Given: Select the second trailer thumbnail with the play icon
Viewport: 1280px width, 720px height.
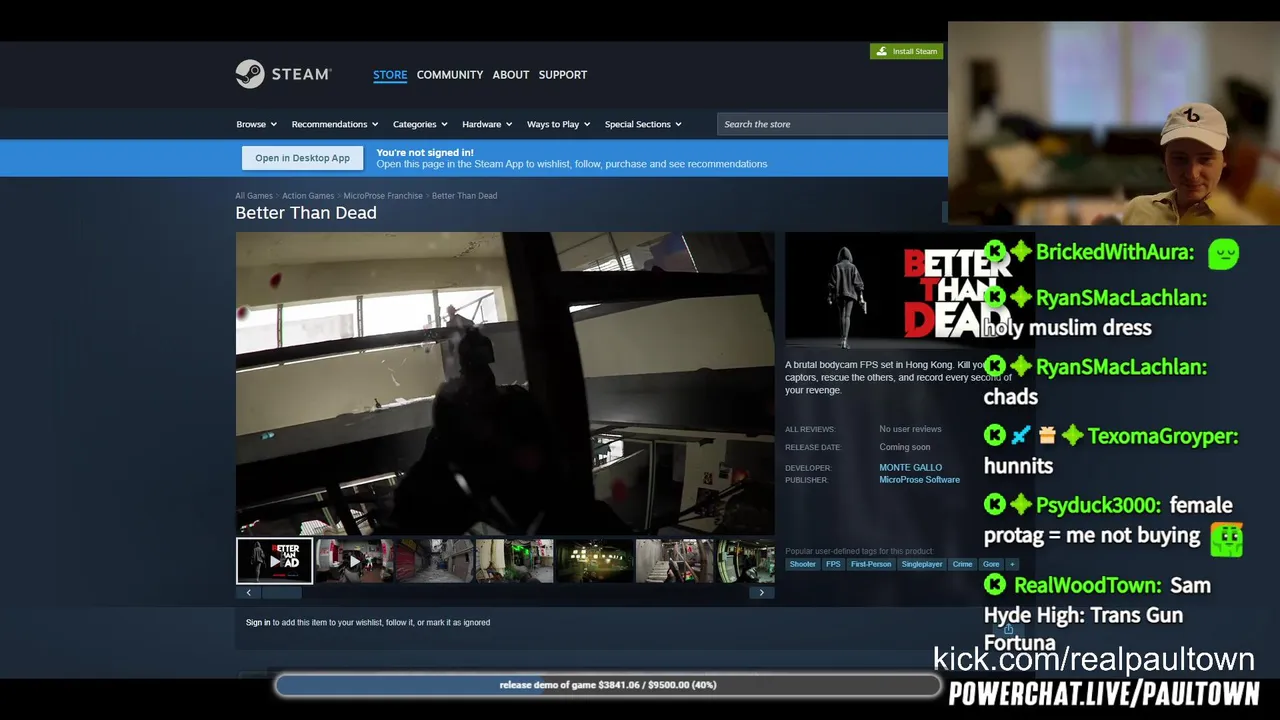Looking at the screenshot, I should [x=355, y=561].
